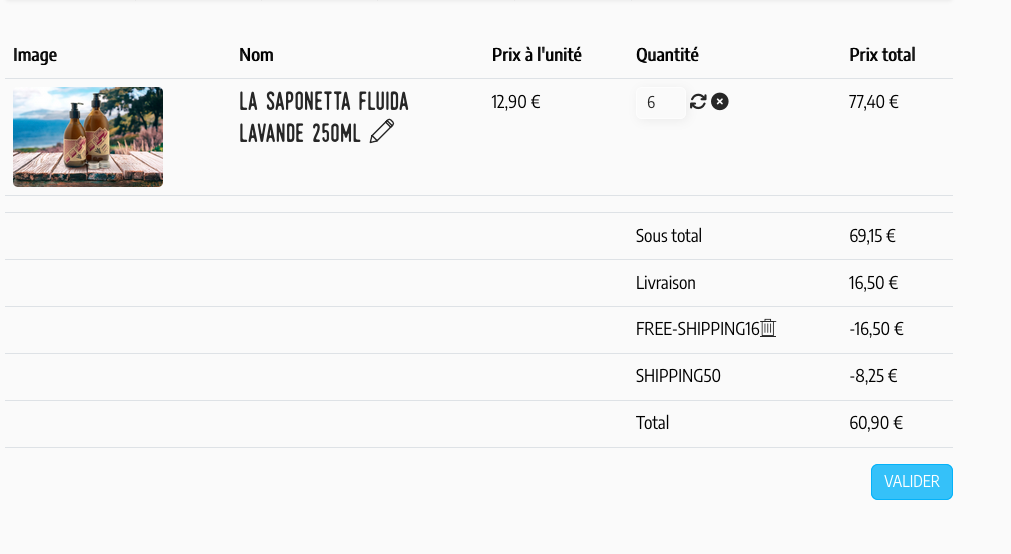The height and width of the screenshot is (554, 1011).
Task: Click the pencil edit icon beside Lavande 250ML
Action: 382,132
